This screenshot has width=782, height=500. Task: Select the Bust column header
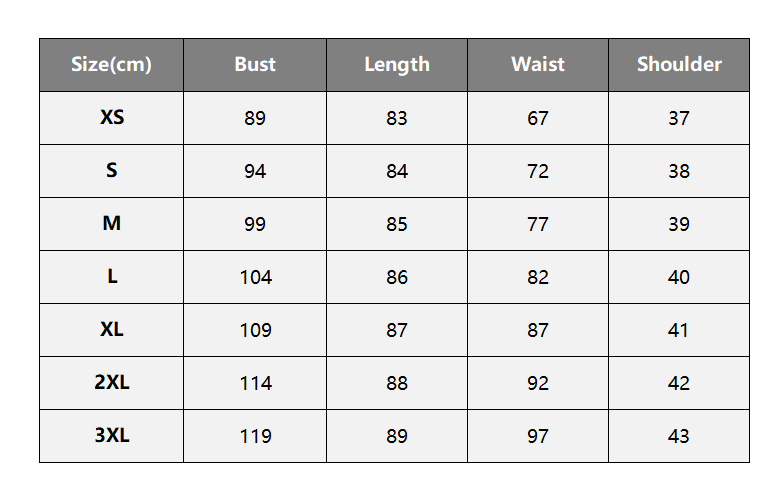[255, 65]
